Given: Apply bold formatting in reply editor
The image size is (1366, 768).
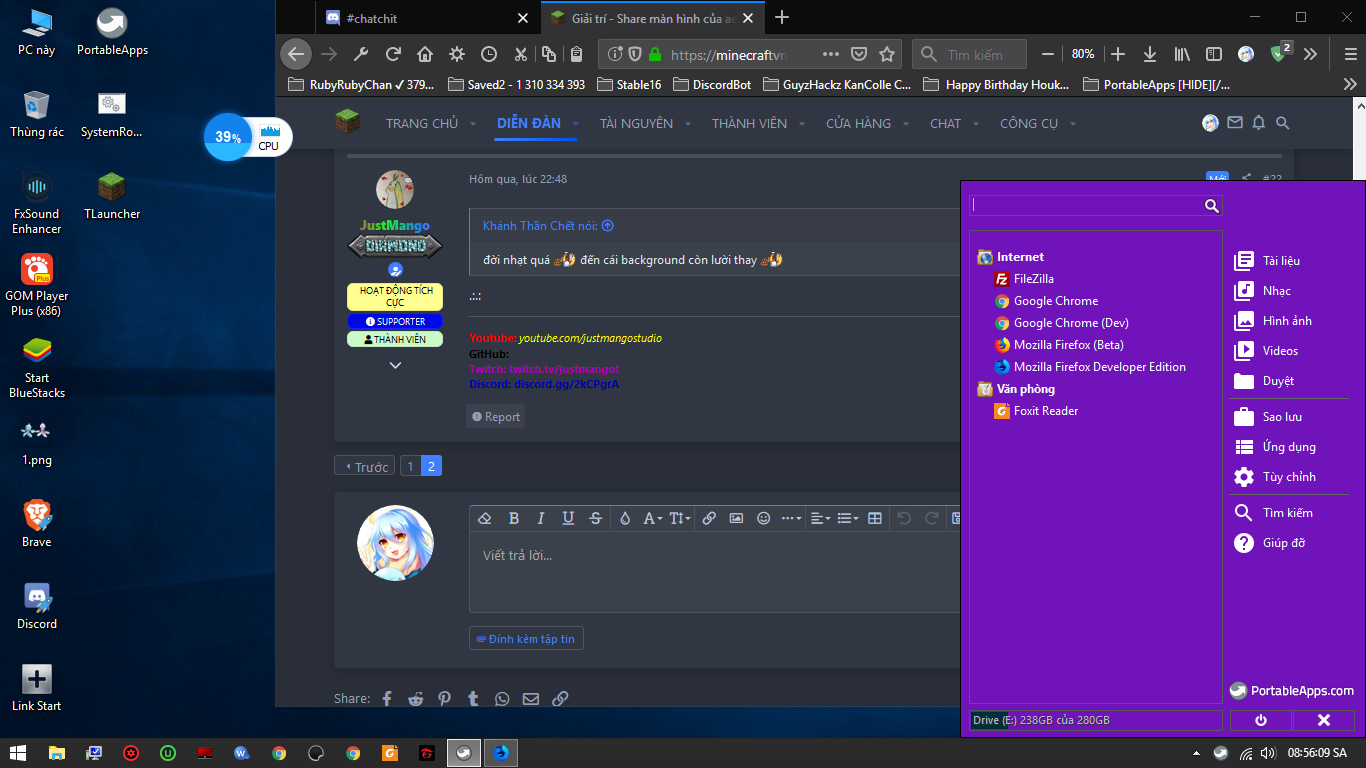Looking at the screenshot, I should [514, 518].
